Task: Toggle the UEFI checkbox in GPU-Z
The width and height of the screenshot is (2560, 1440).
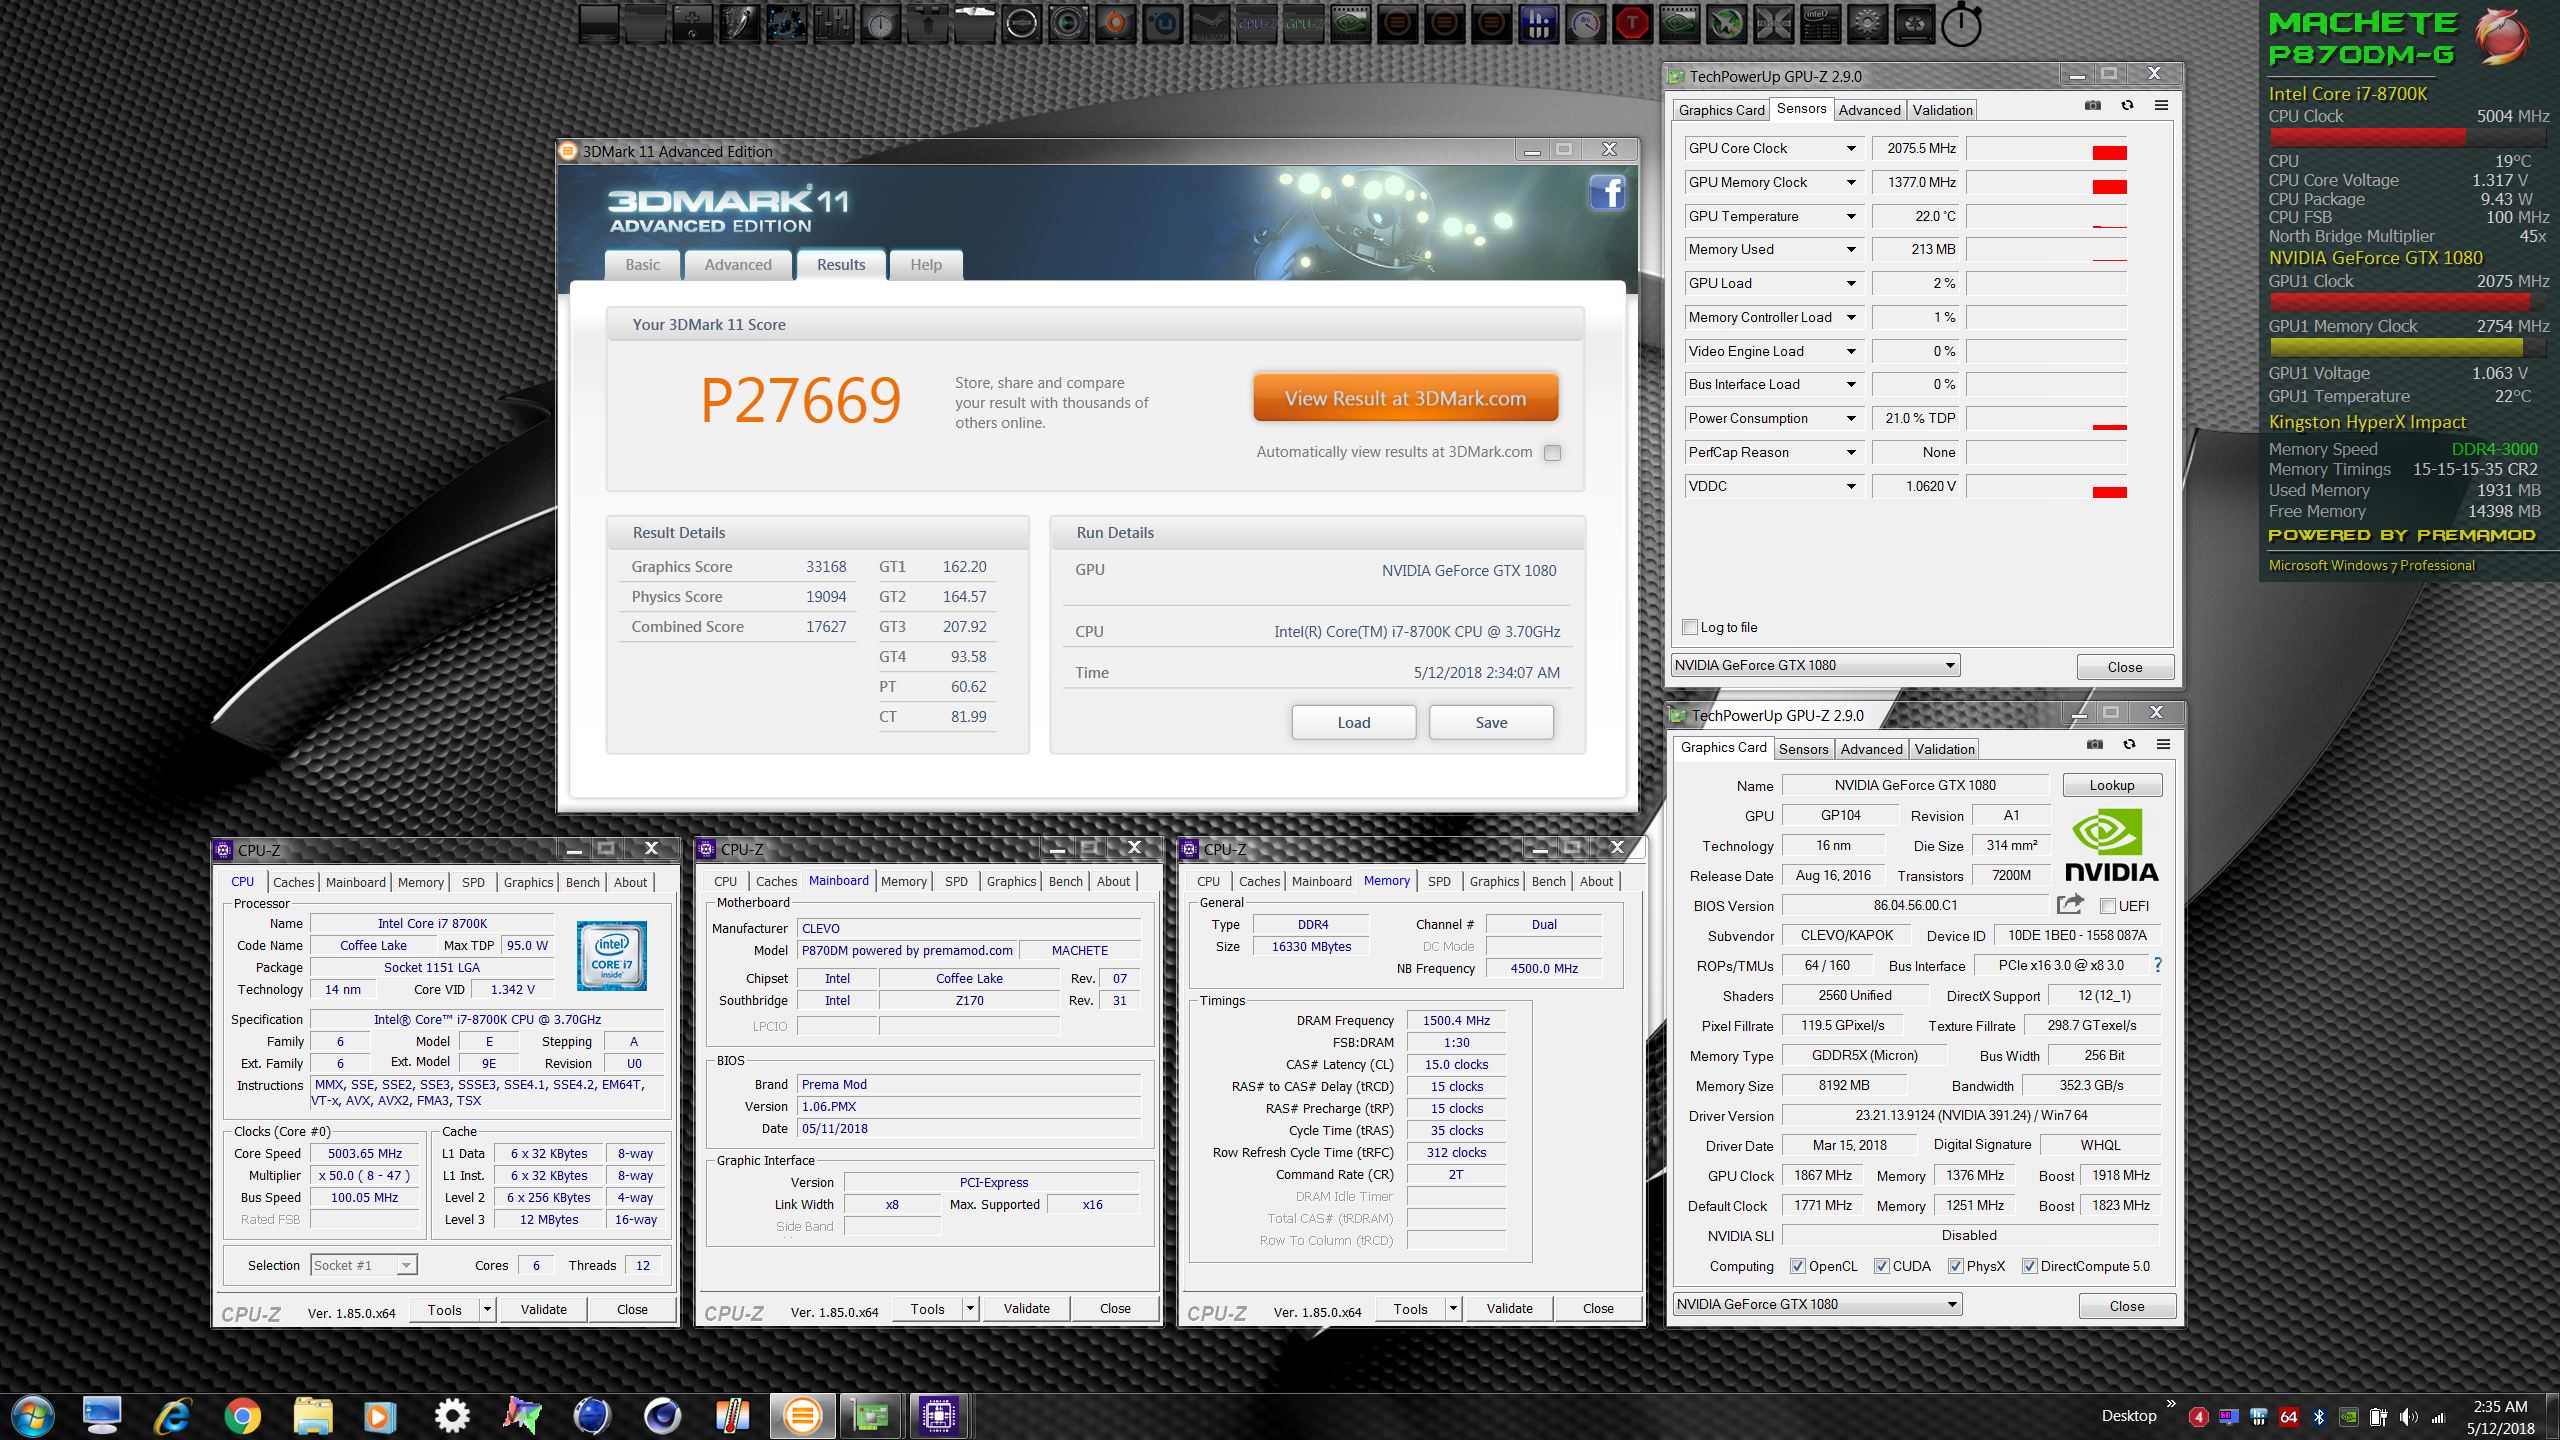Action: tap(2107, 906)
